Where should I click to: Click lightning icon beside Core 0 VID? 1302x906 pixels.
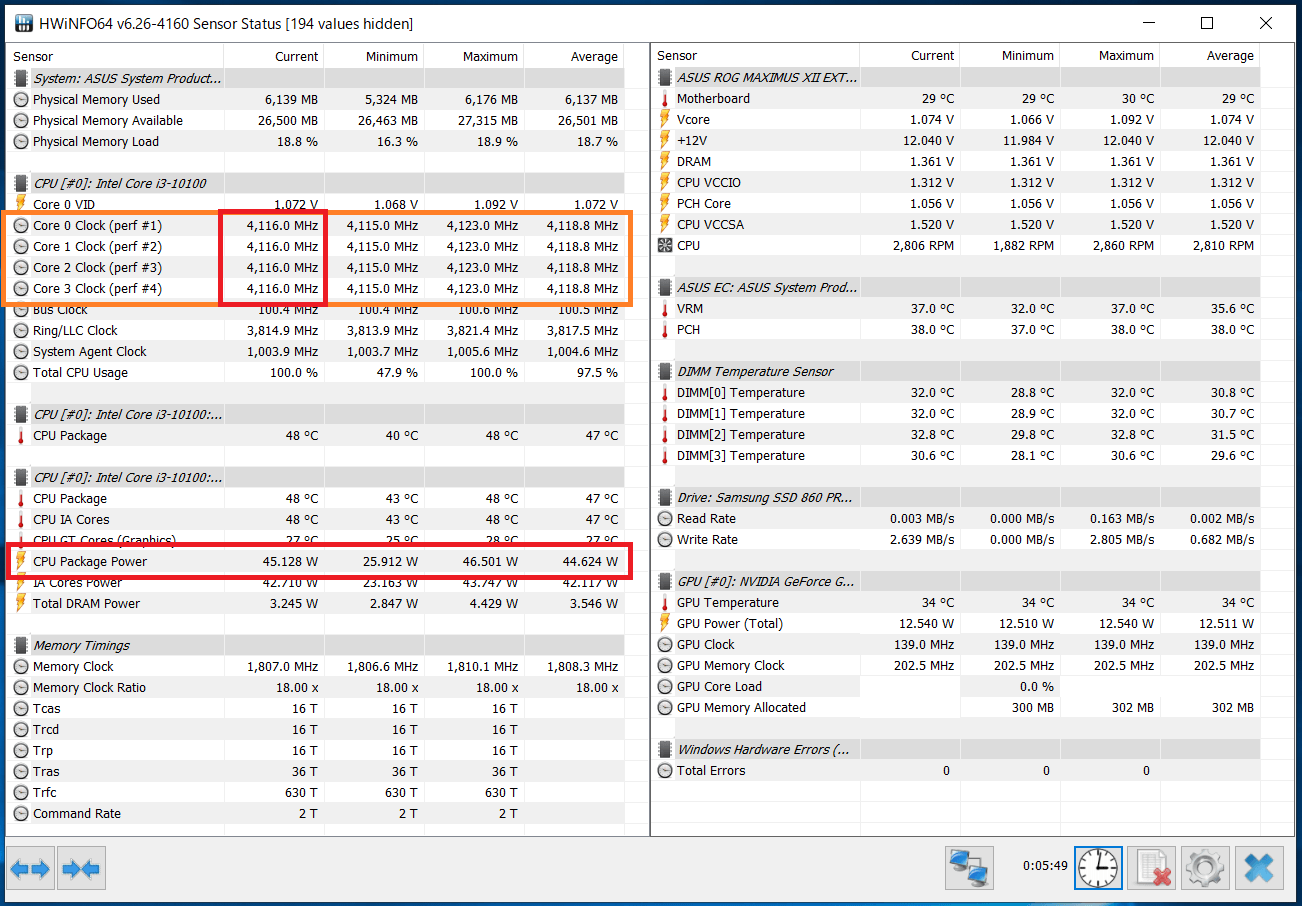pos(21,205)
